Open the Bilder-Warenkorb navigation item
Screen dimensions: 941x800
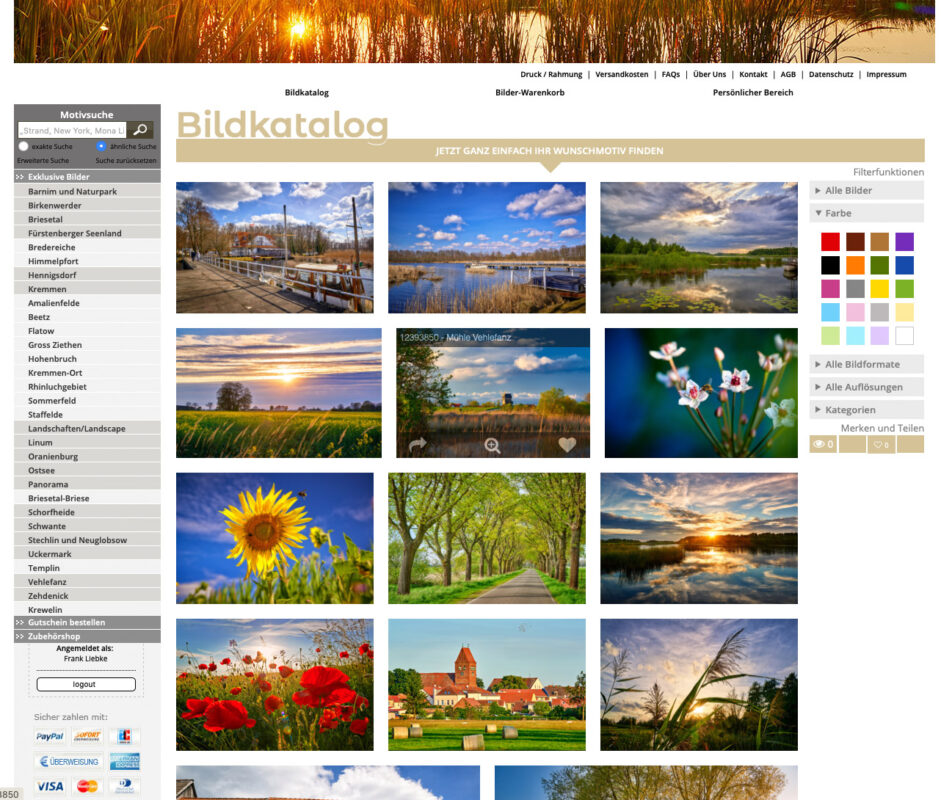coord(530,92)
